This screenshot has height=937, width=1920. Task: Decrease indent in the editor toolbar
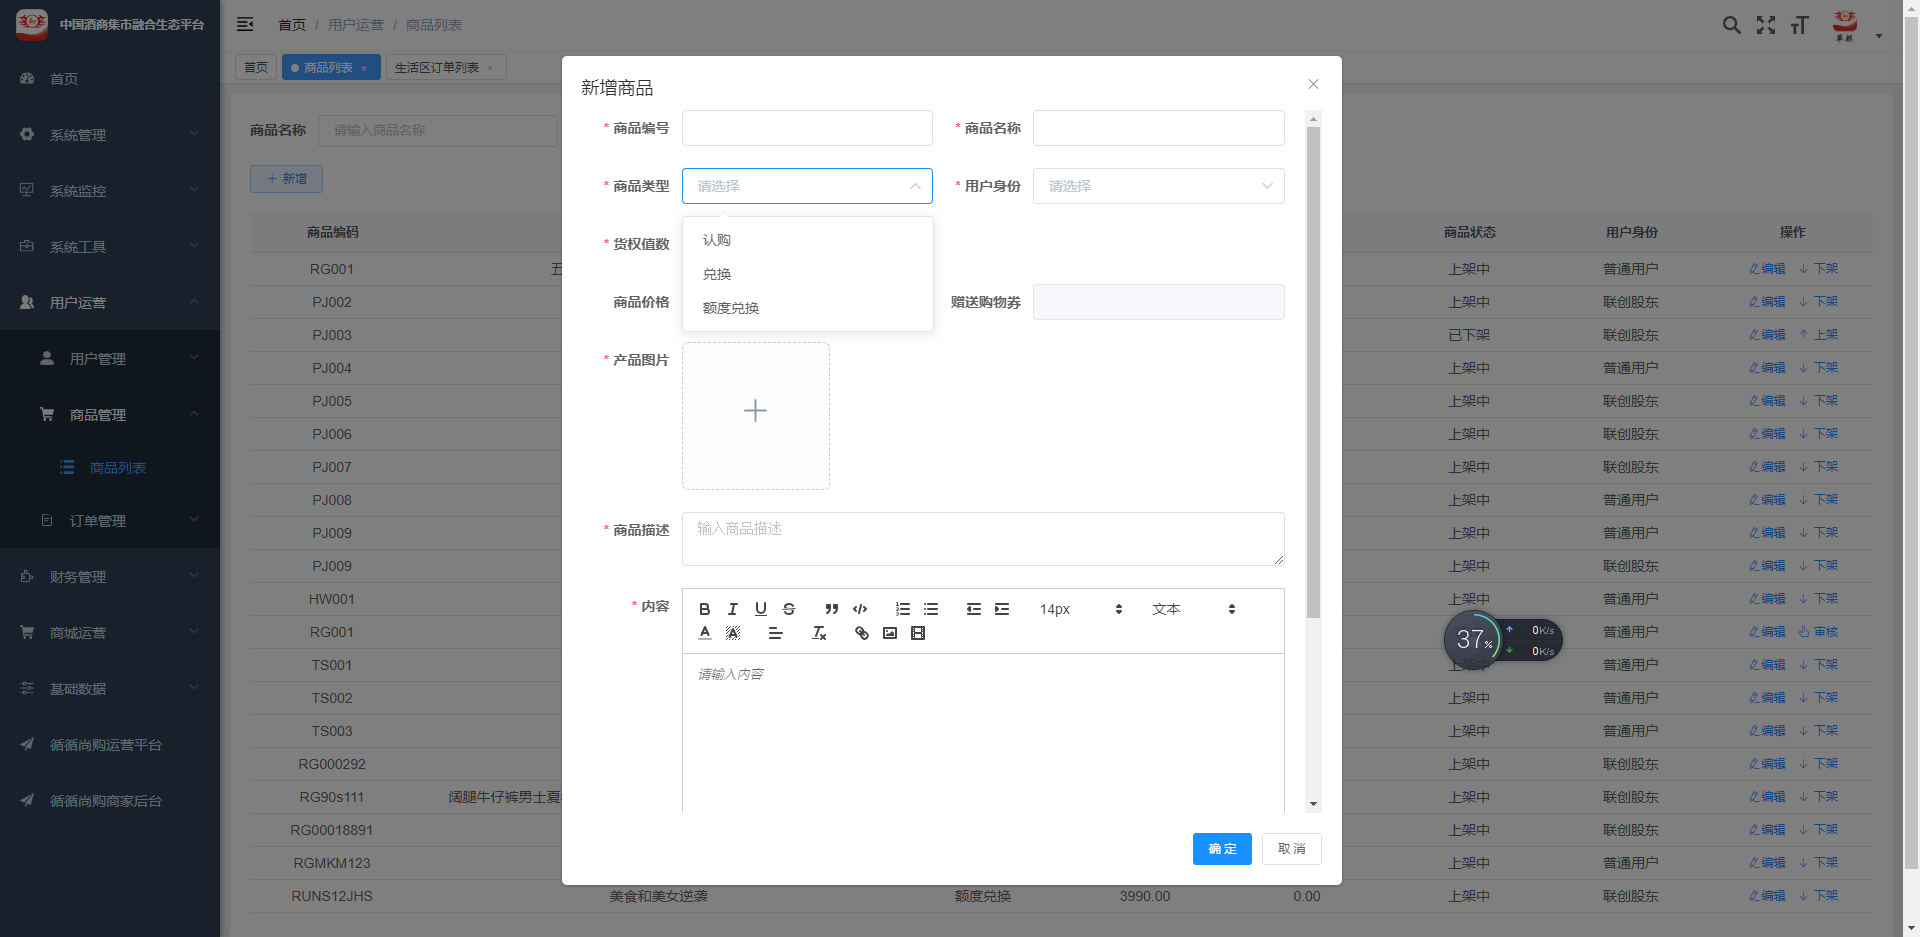[x=973, y=609]
